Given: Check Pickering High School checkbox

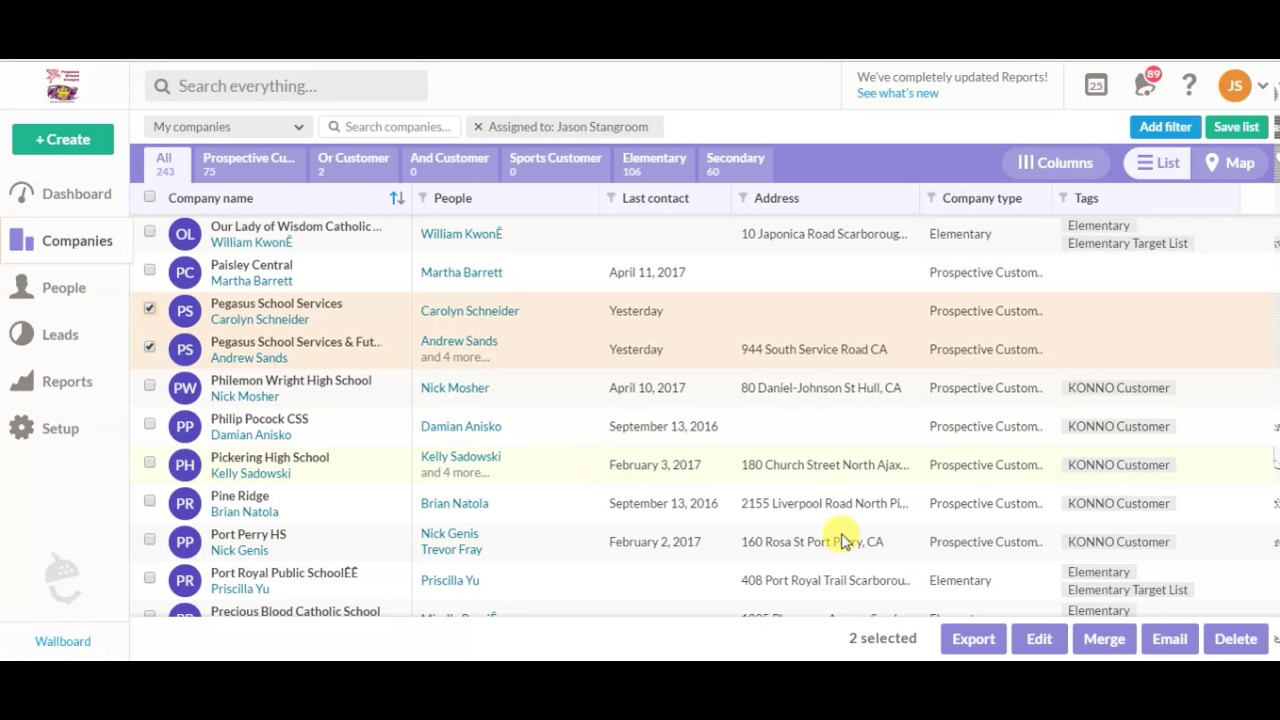Looking at the screenshot, I should (150, 462).
